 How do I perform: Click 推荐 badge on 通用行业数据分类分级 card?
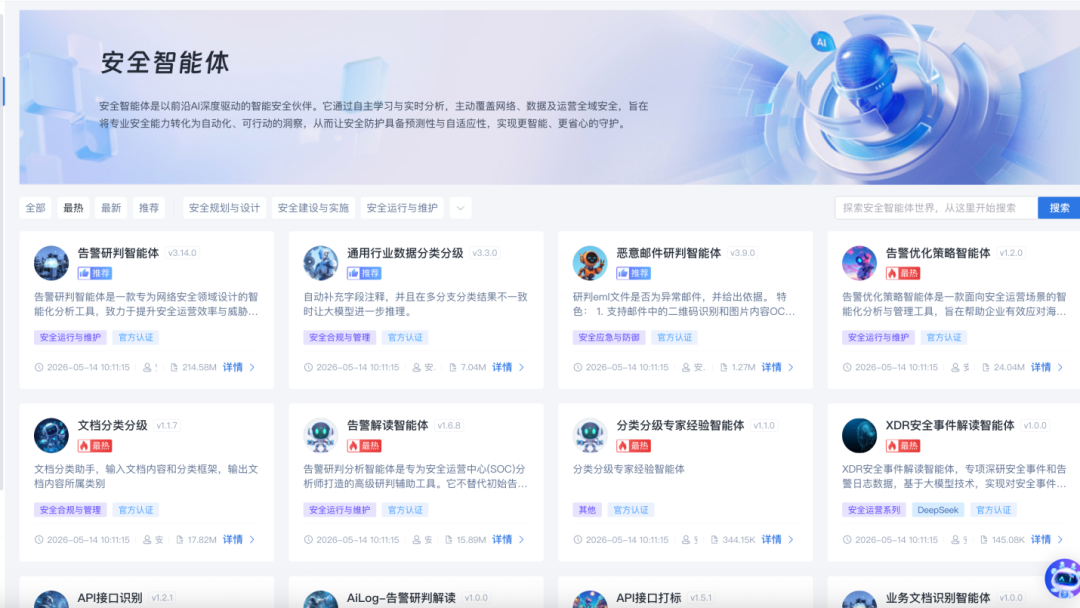(x=364, y=273)
